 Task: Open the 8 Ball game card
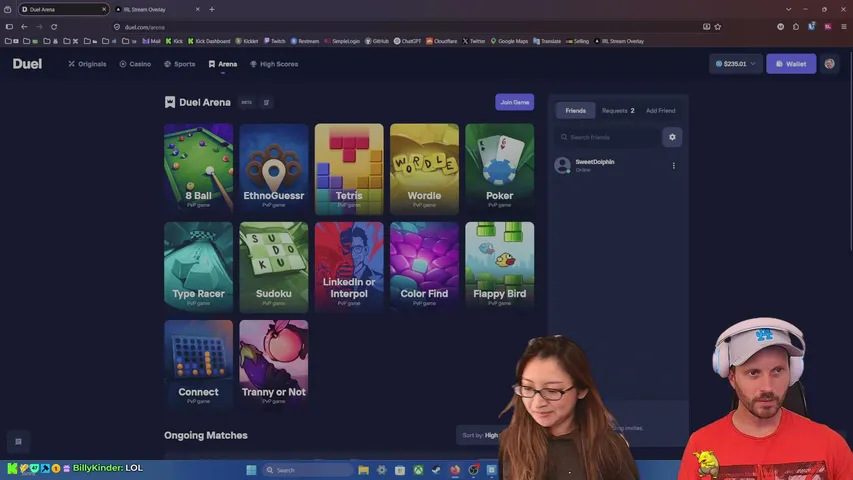(x=199, y=169)
